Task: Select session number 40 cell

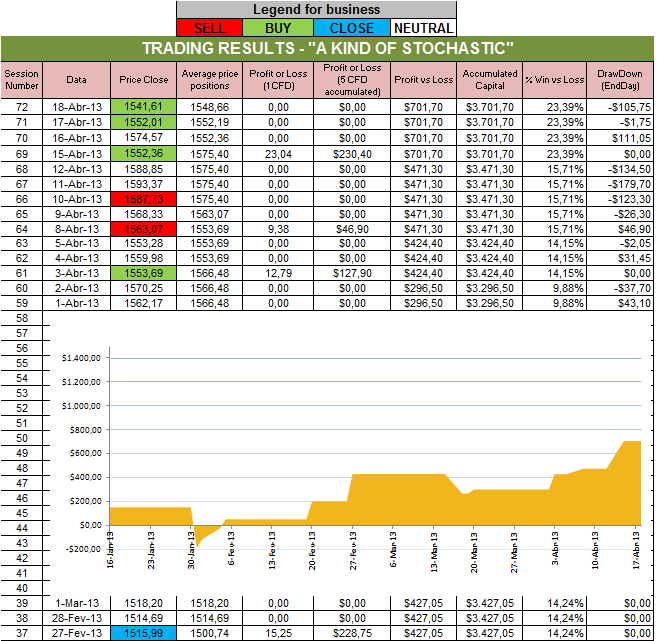Action: pos(22,588)
